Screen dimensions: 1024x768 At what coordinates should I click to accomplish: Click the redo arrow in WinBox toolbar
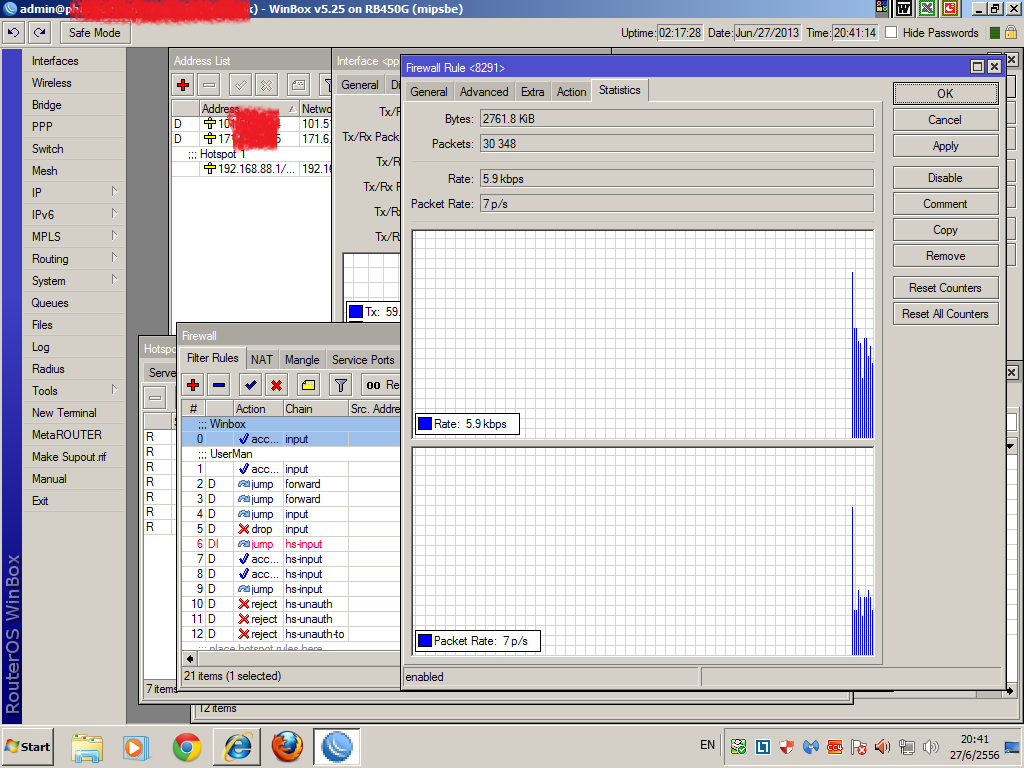(x=40, y=33)
